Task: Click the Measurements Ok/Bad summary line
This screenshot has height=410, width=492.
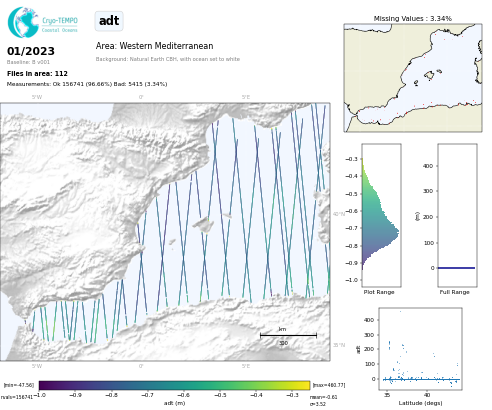Action: coord(87,84)
